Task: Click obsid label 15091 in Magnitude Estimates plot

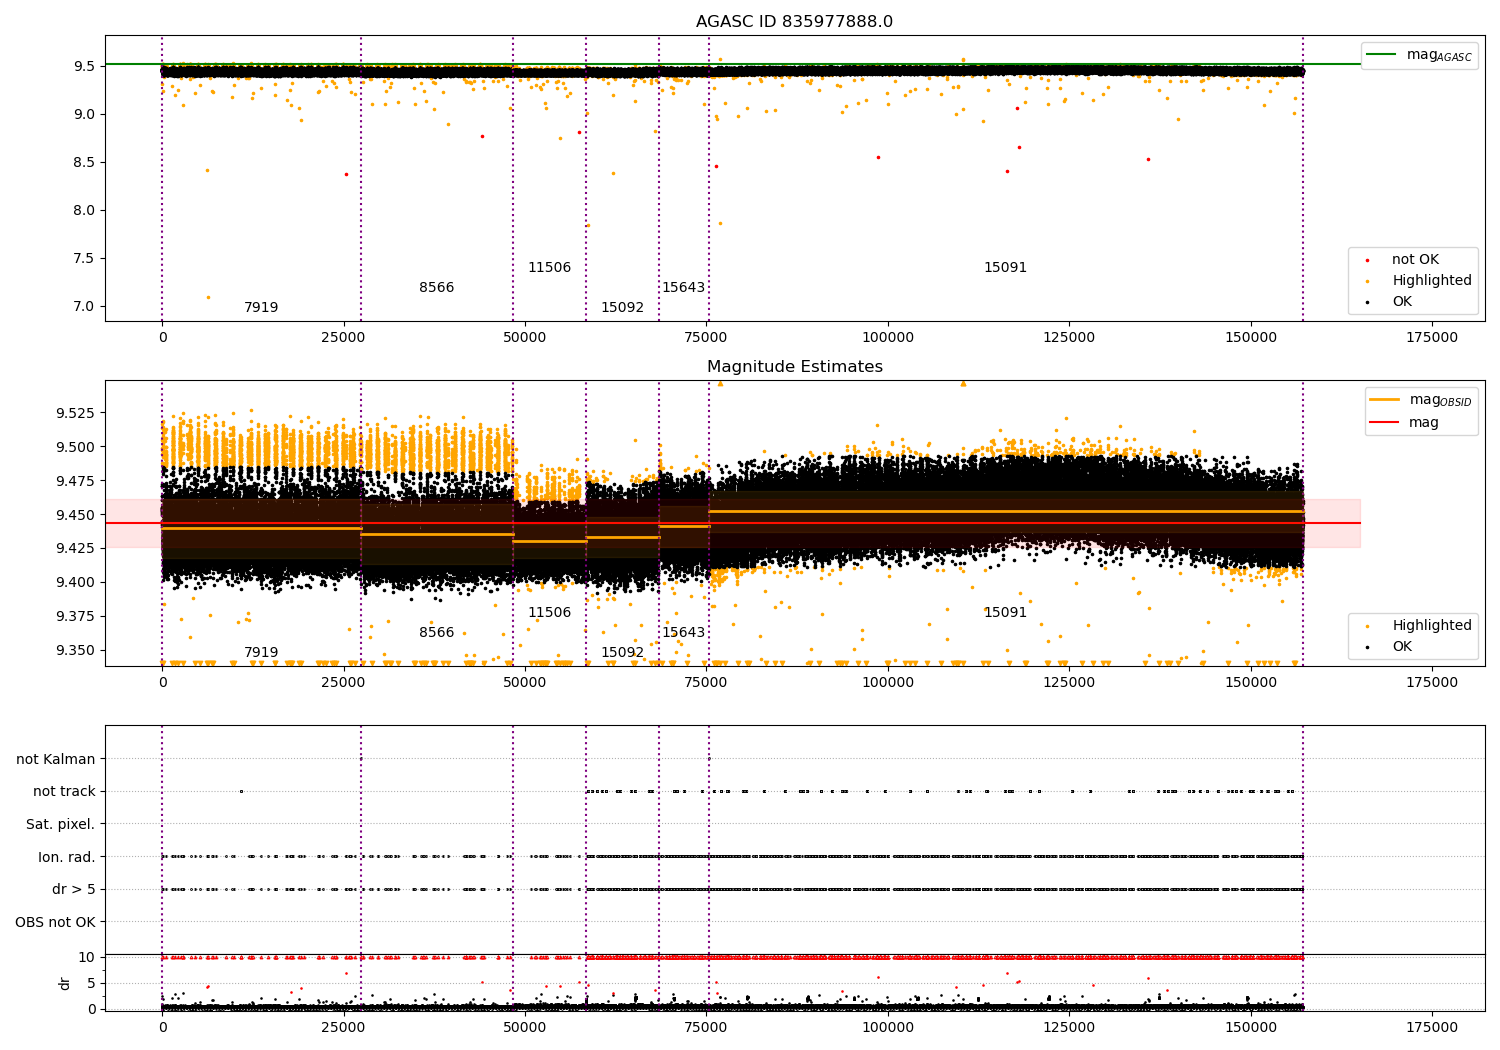Action: 1005,613
